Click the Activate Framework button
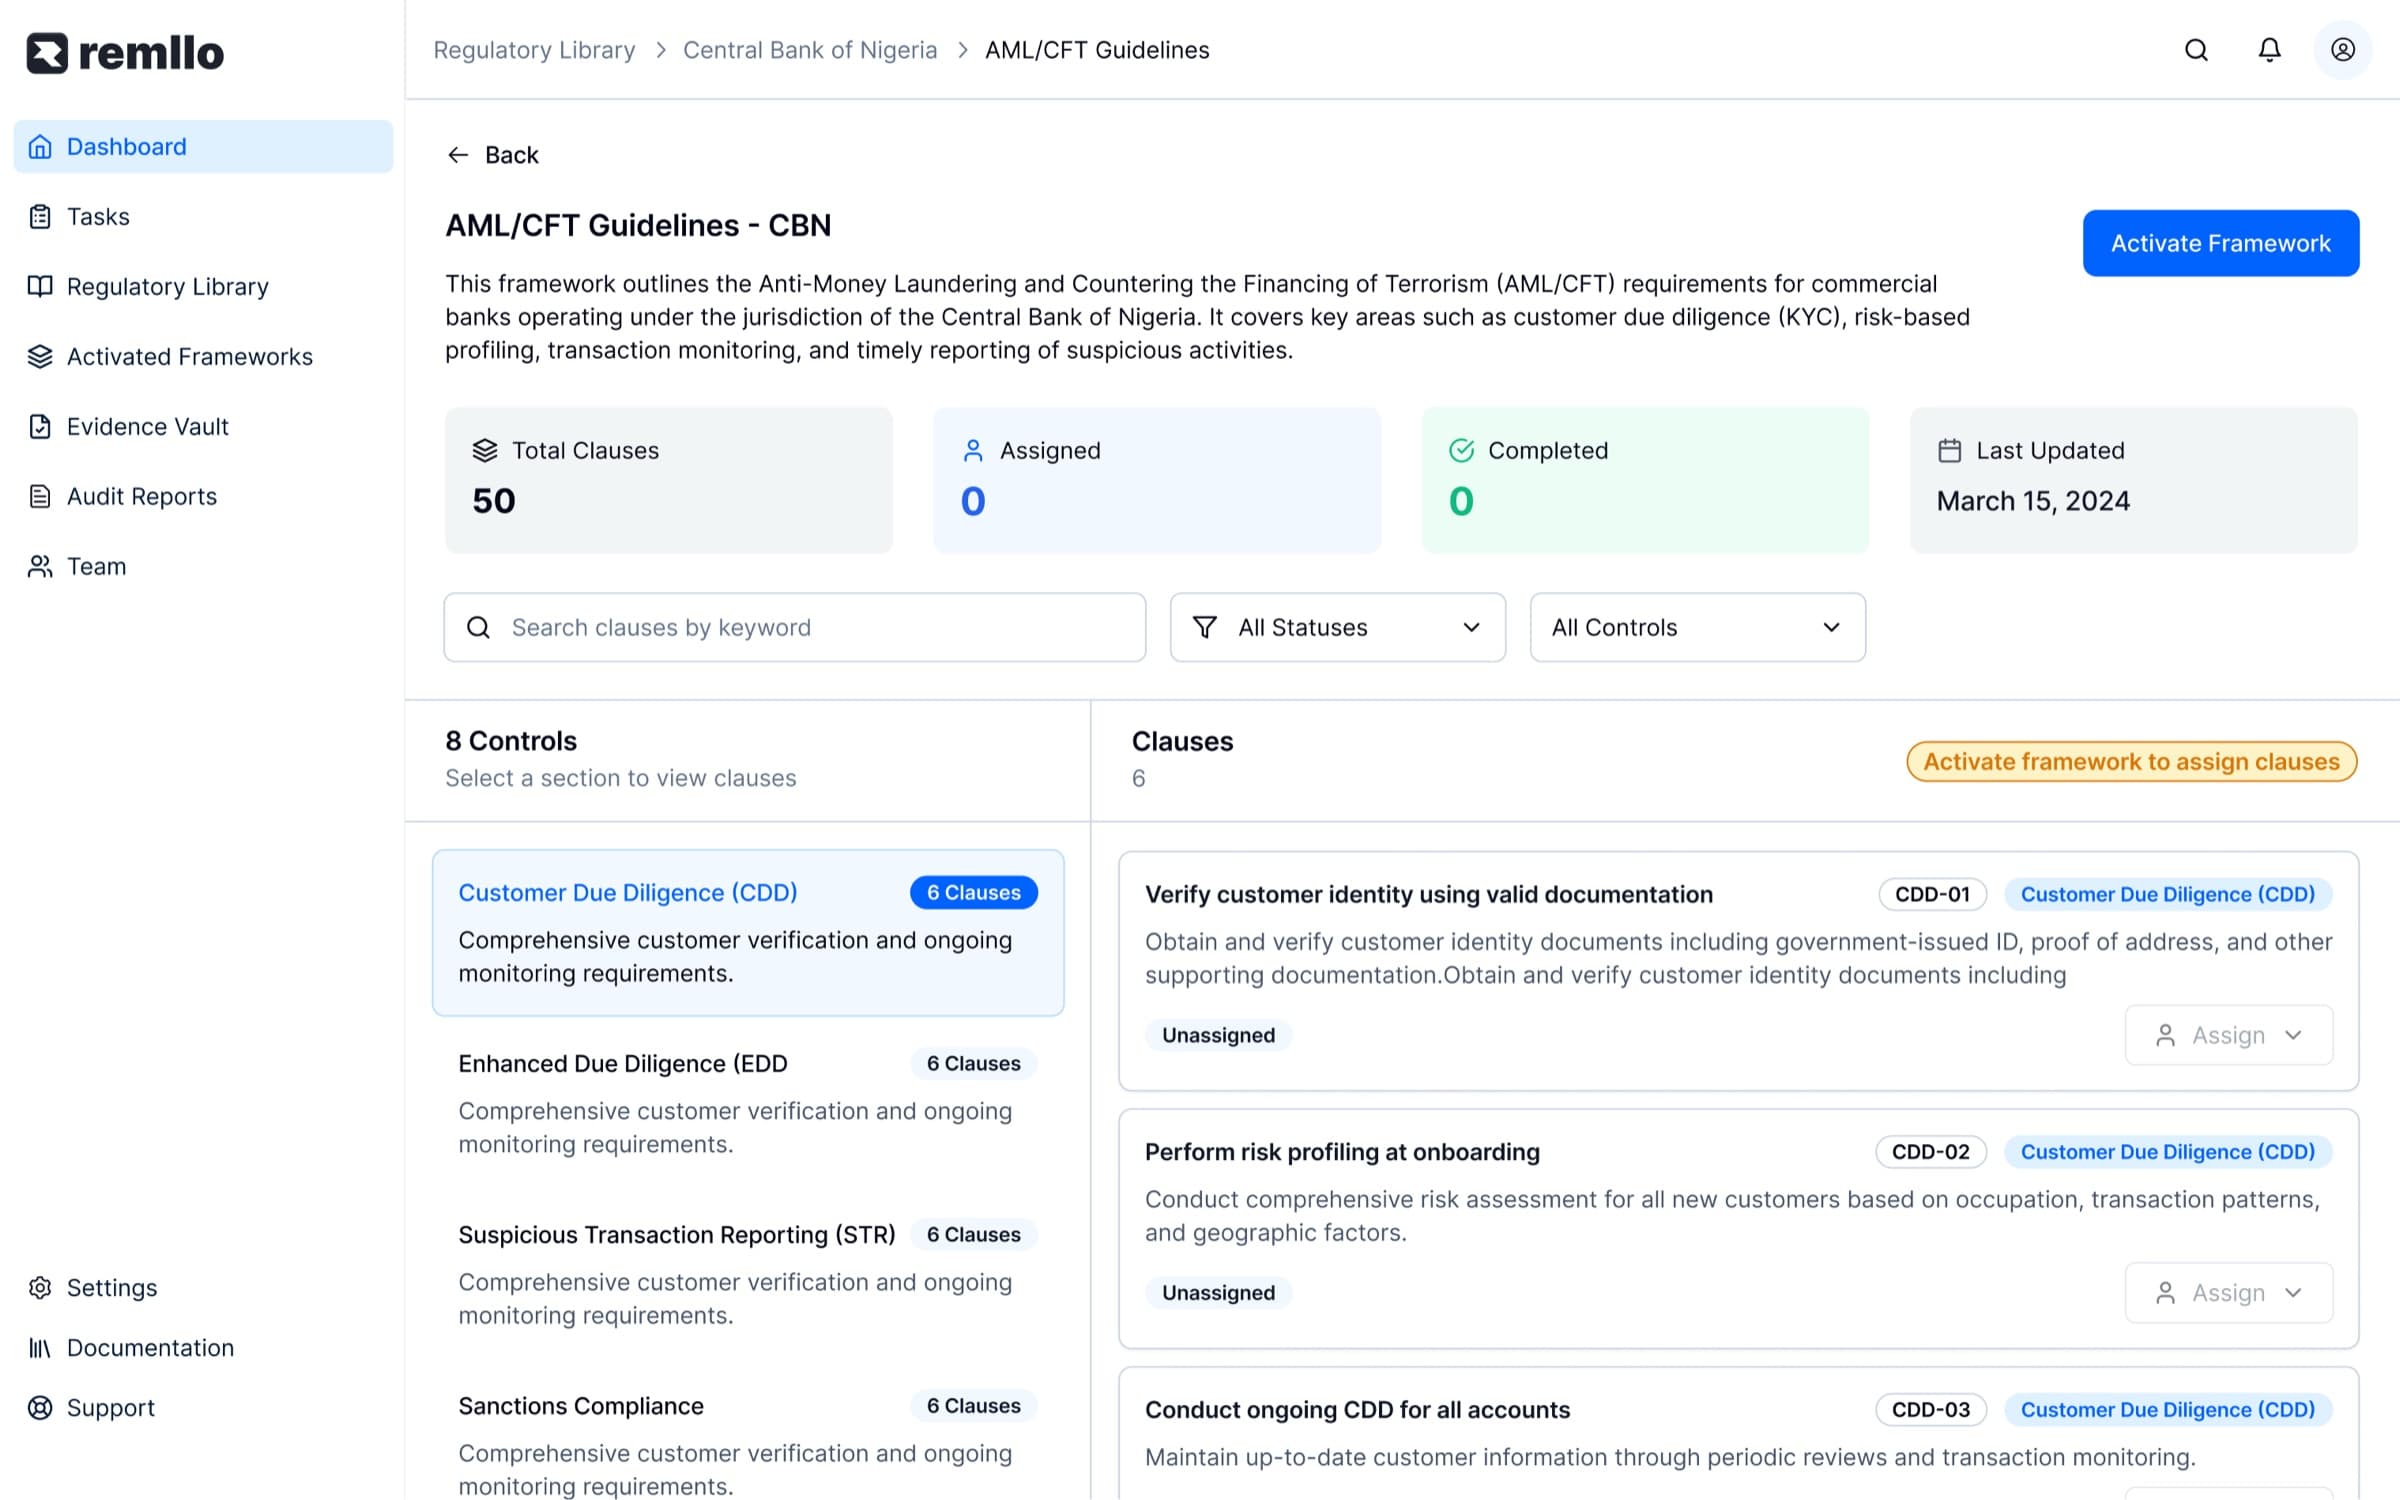The height and width of the screenshot is (1500, 2400). coord(2221,243)
